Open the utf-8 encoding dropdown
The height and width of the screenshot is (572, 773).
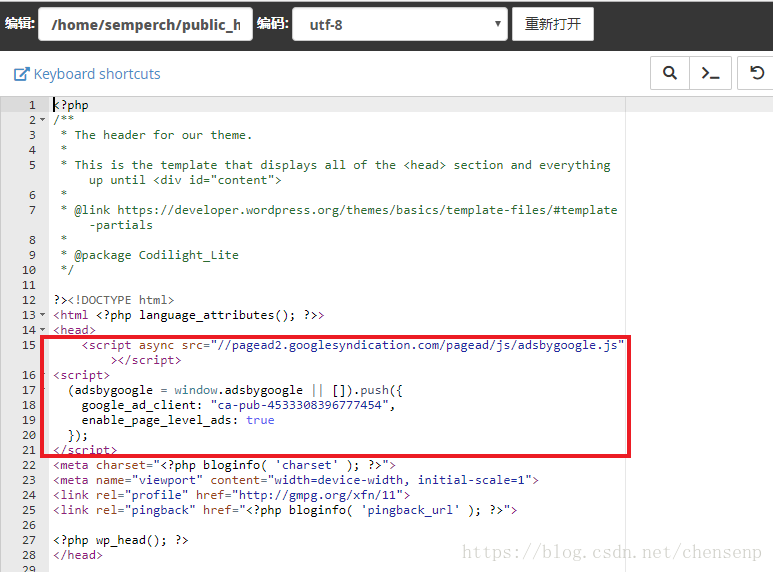(400, 24)
